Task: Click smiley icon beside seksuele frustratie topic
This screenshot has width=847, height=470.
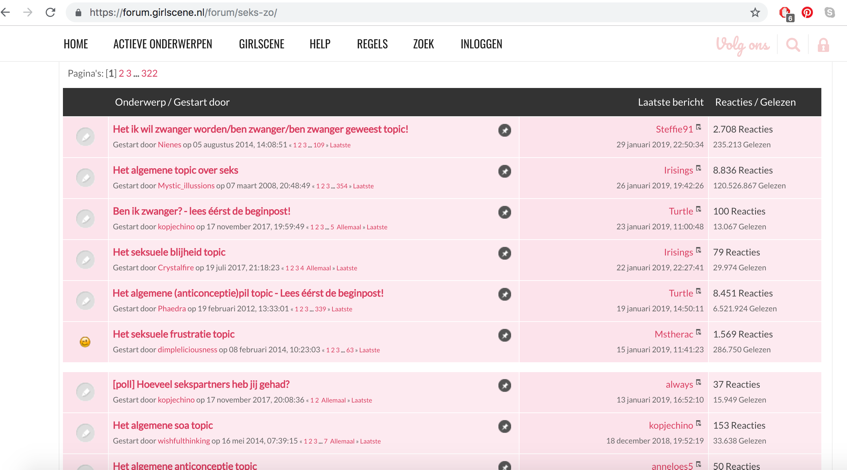Action: [x=85, y=342]
